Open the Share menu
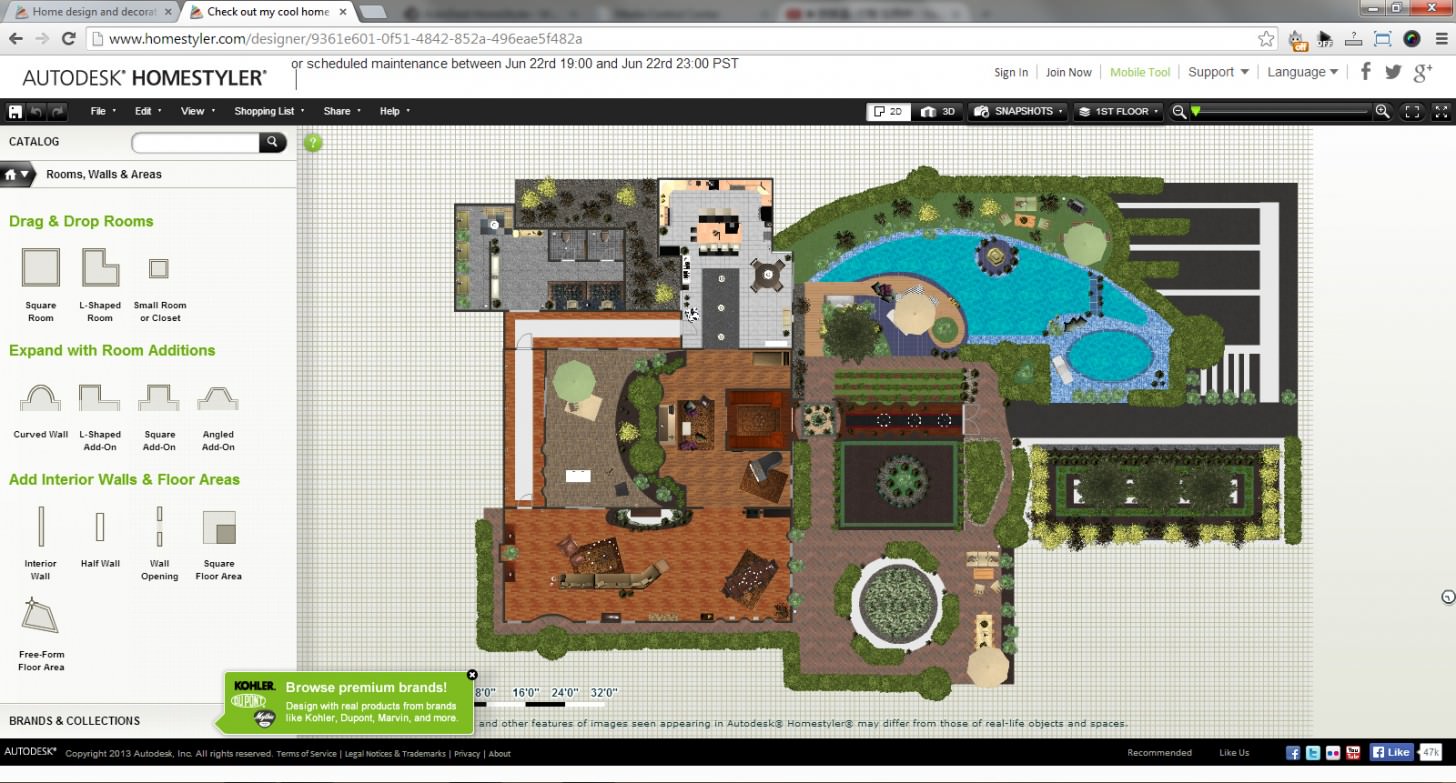Viewport: 1456px width, 783px height. point(338,111)
